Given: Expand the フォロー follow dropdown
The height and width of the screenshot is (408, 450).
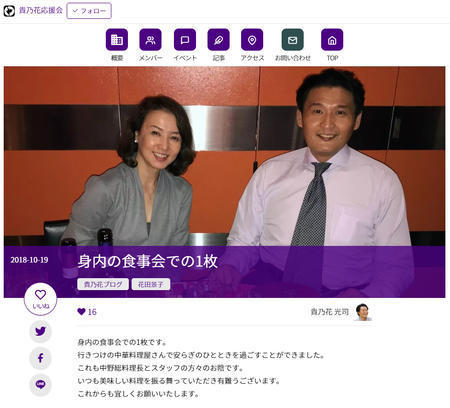Looking at the screenshot, I should [89, 11].
